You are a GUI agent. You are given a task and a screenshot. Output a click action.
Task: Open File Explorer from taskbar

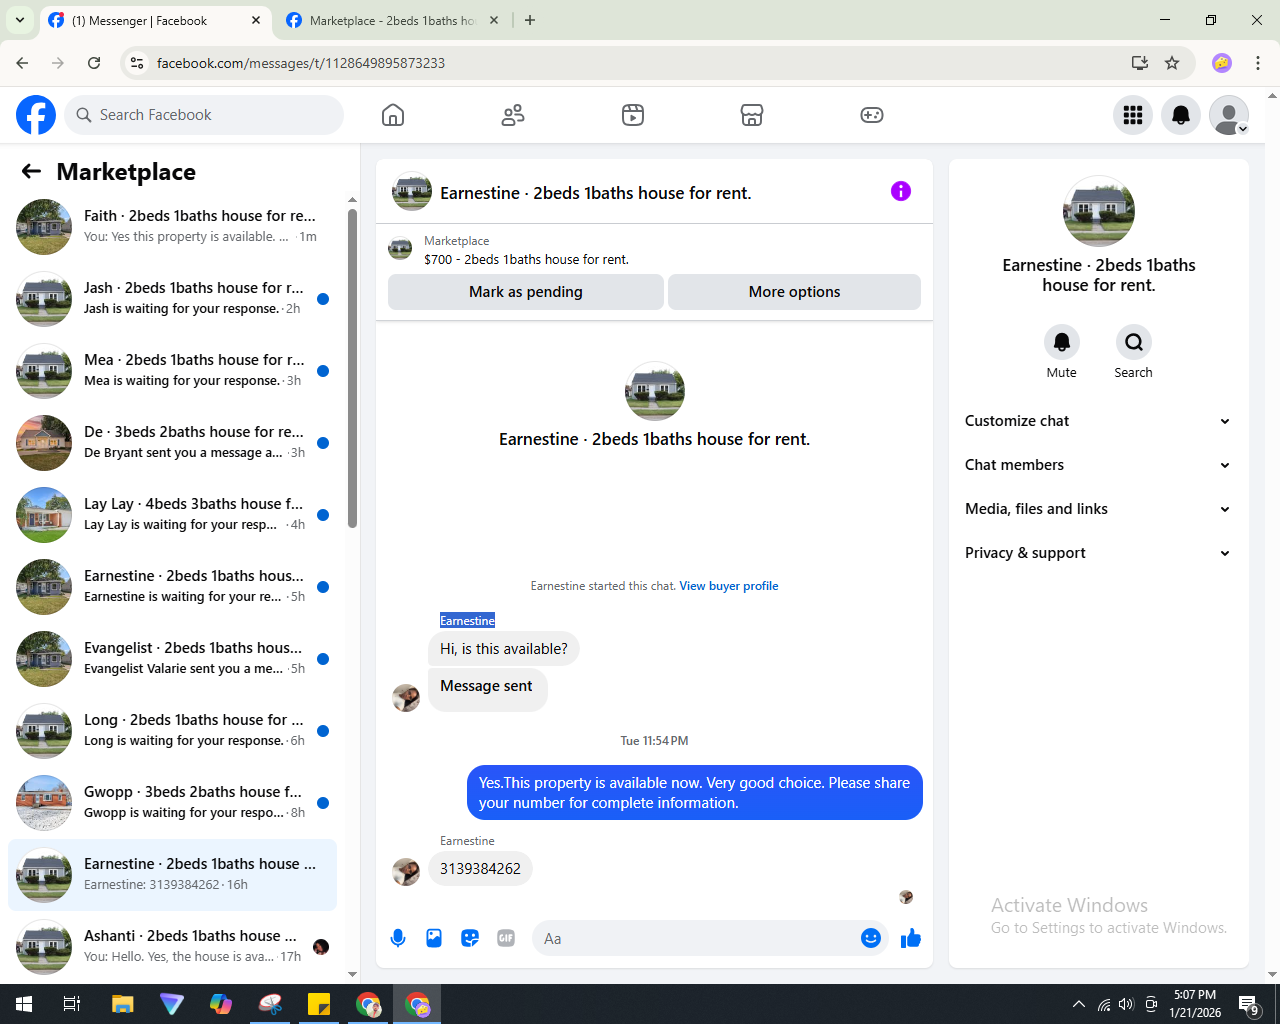(x=122, y=1004)
